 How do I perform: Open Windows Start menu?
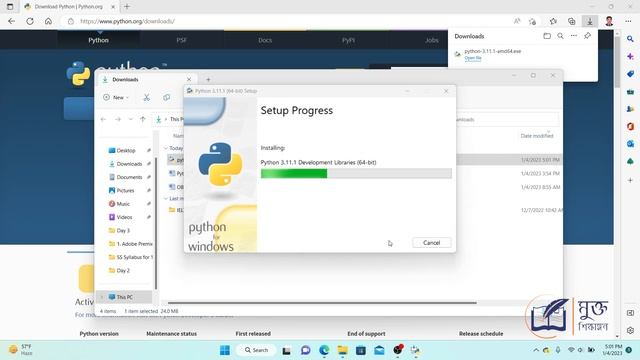225,350
